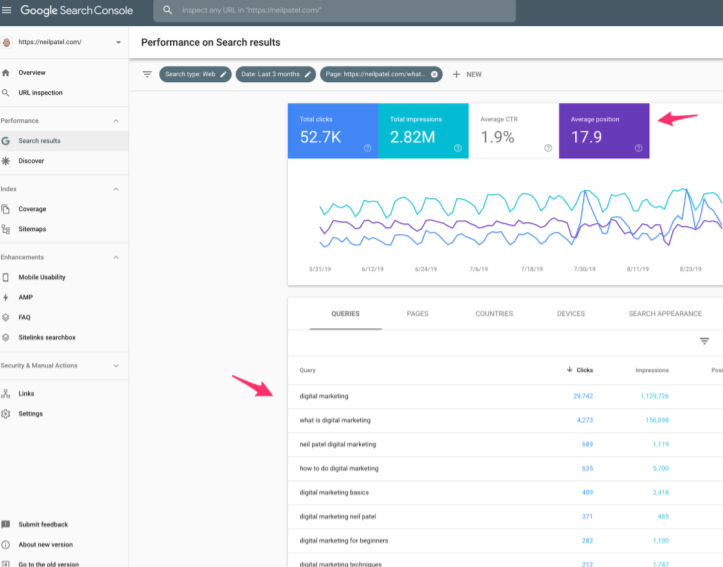
Task: Go to URL inspection in sidebar
Action: point(40,93)
